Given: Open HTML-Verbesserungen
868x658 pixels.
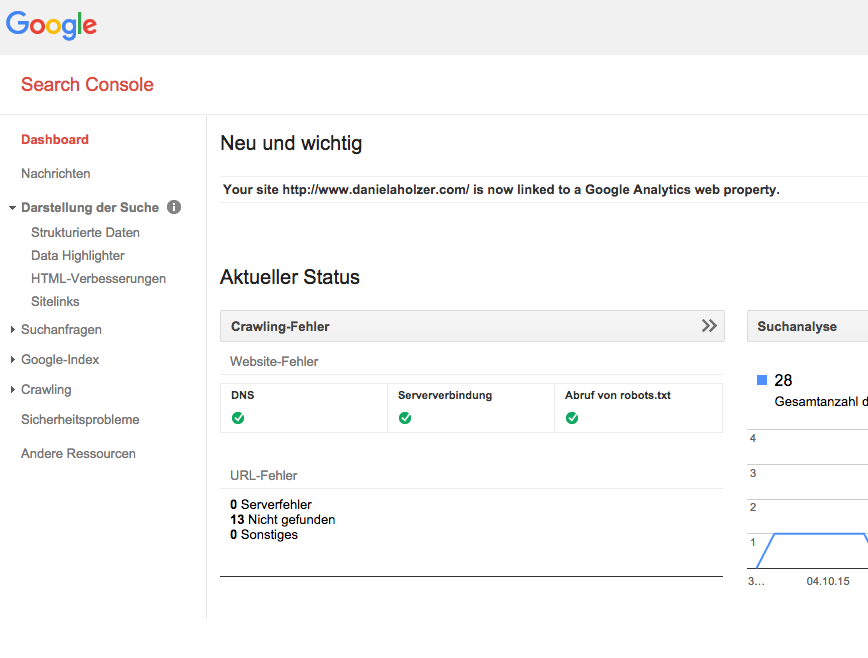Looking at the screenshot, I should (99, 278).
